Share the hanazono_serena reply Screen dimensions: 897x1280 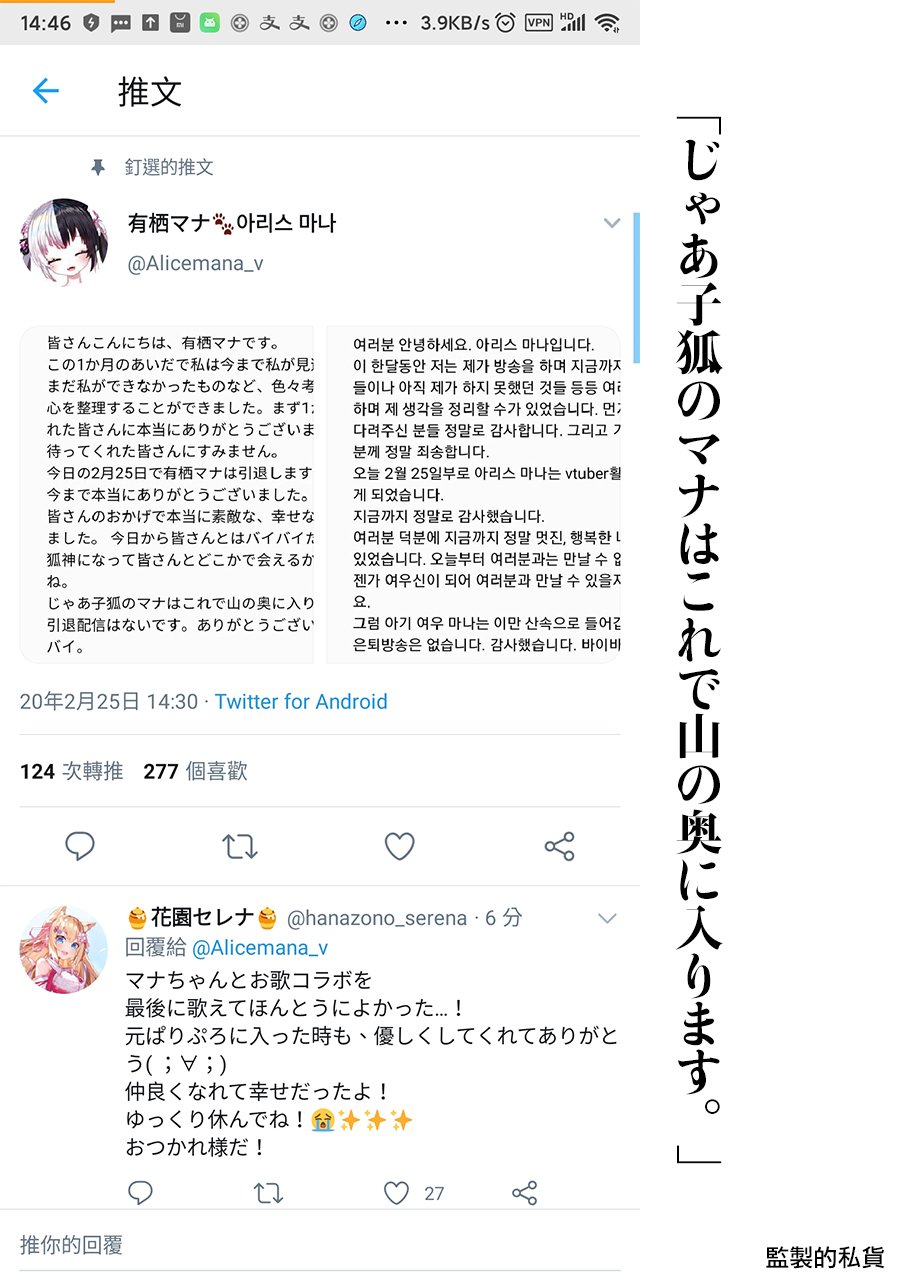pyautogui.click(x=525, y=1192)
